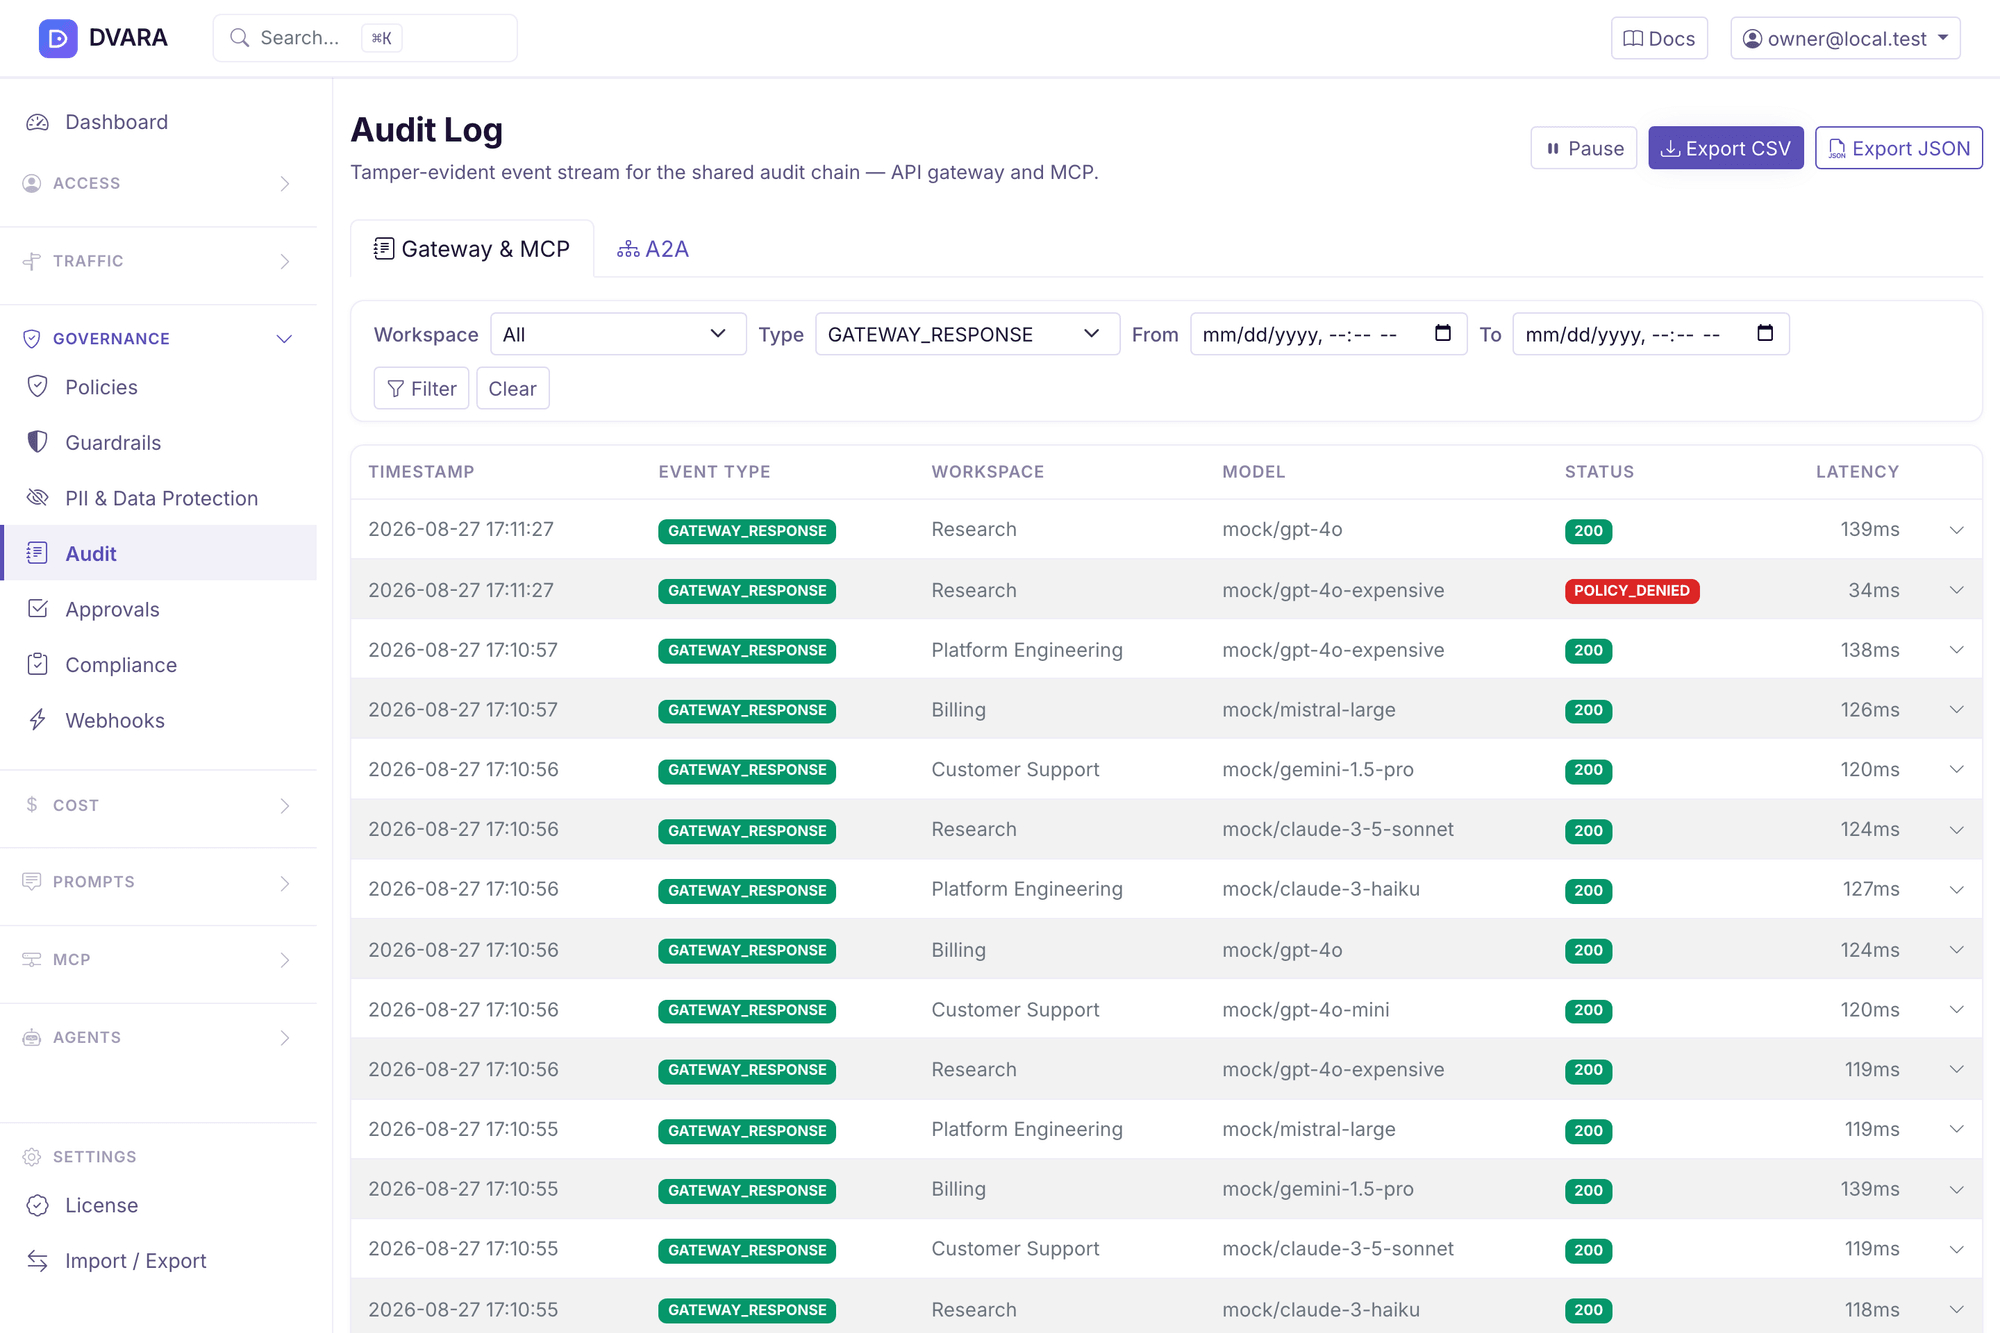This screenshot has height=1333, width=2000.
Task: Open the Docs link
Action: pos(1659,38)
